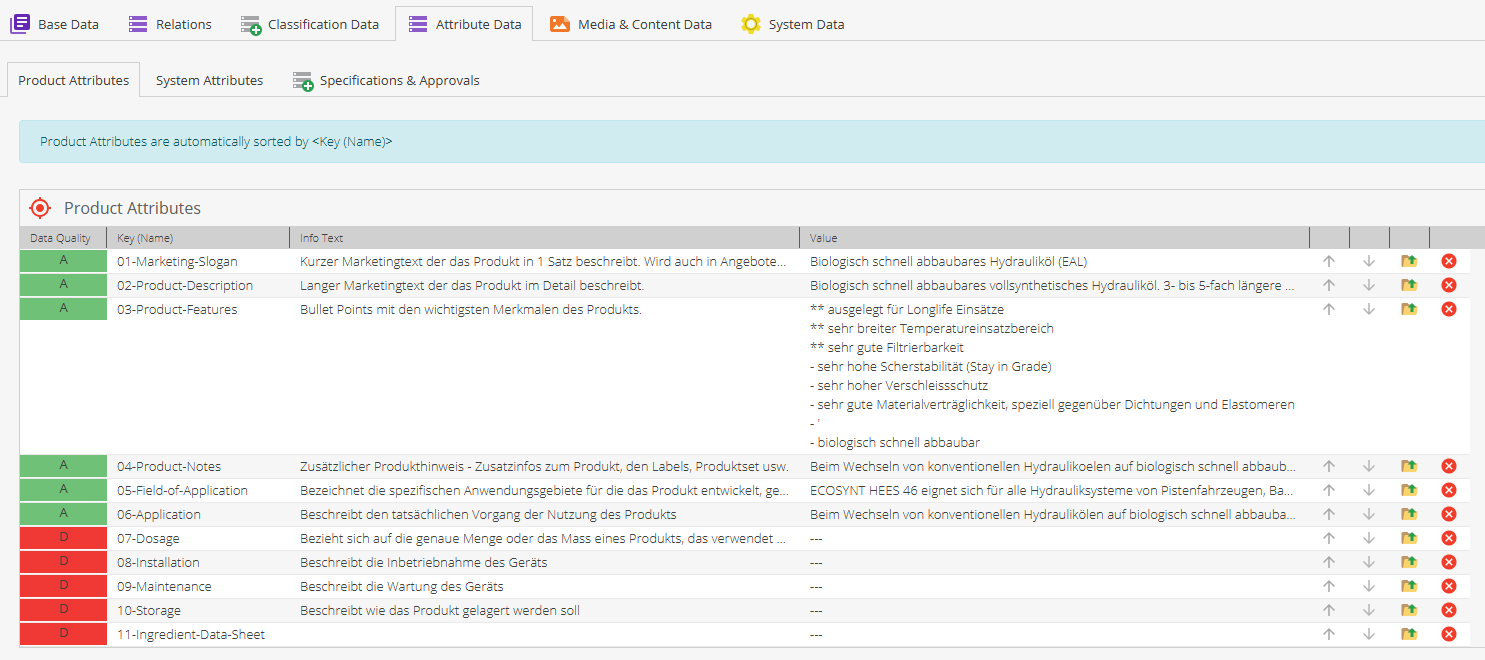Open folder icon for 04-Product-Notes row
Viewport: 1485px width, 660px height.
coord(1409,466)
